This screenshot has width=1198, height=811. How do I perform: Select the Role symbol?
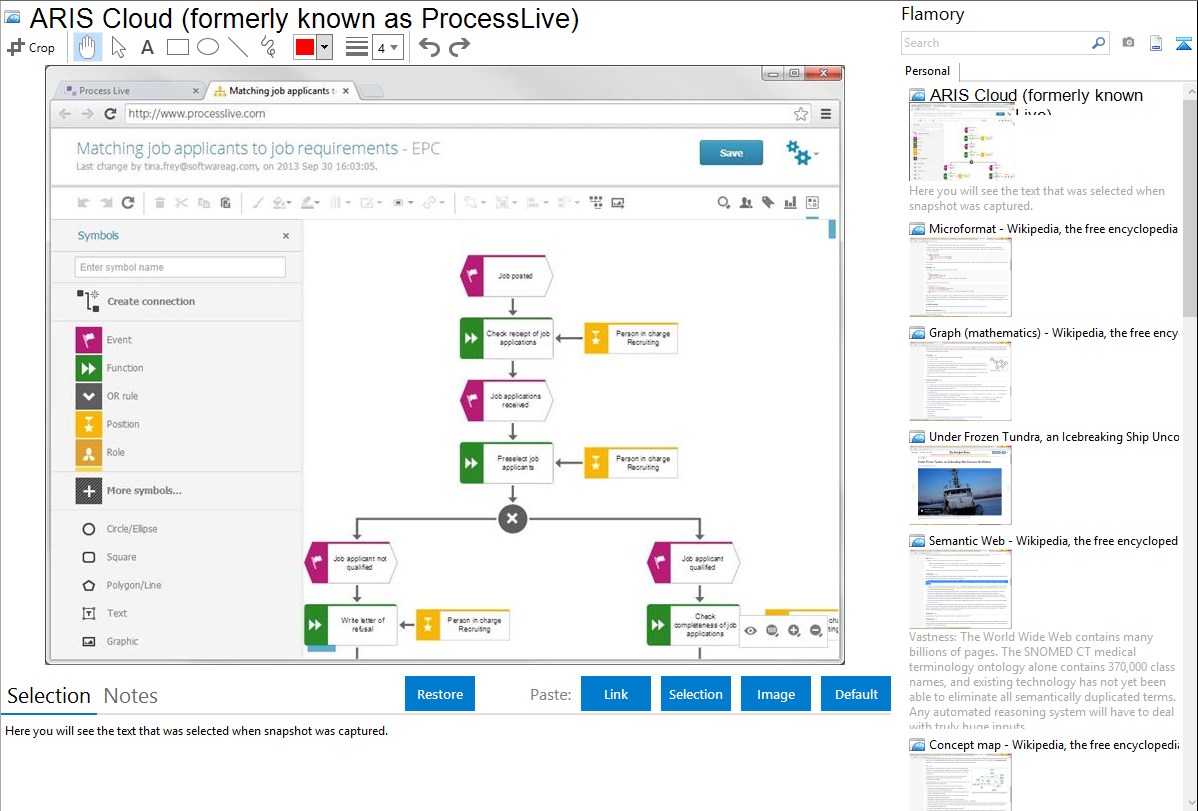100,453
